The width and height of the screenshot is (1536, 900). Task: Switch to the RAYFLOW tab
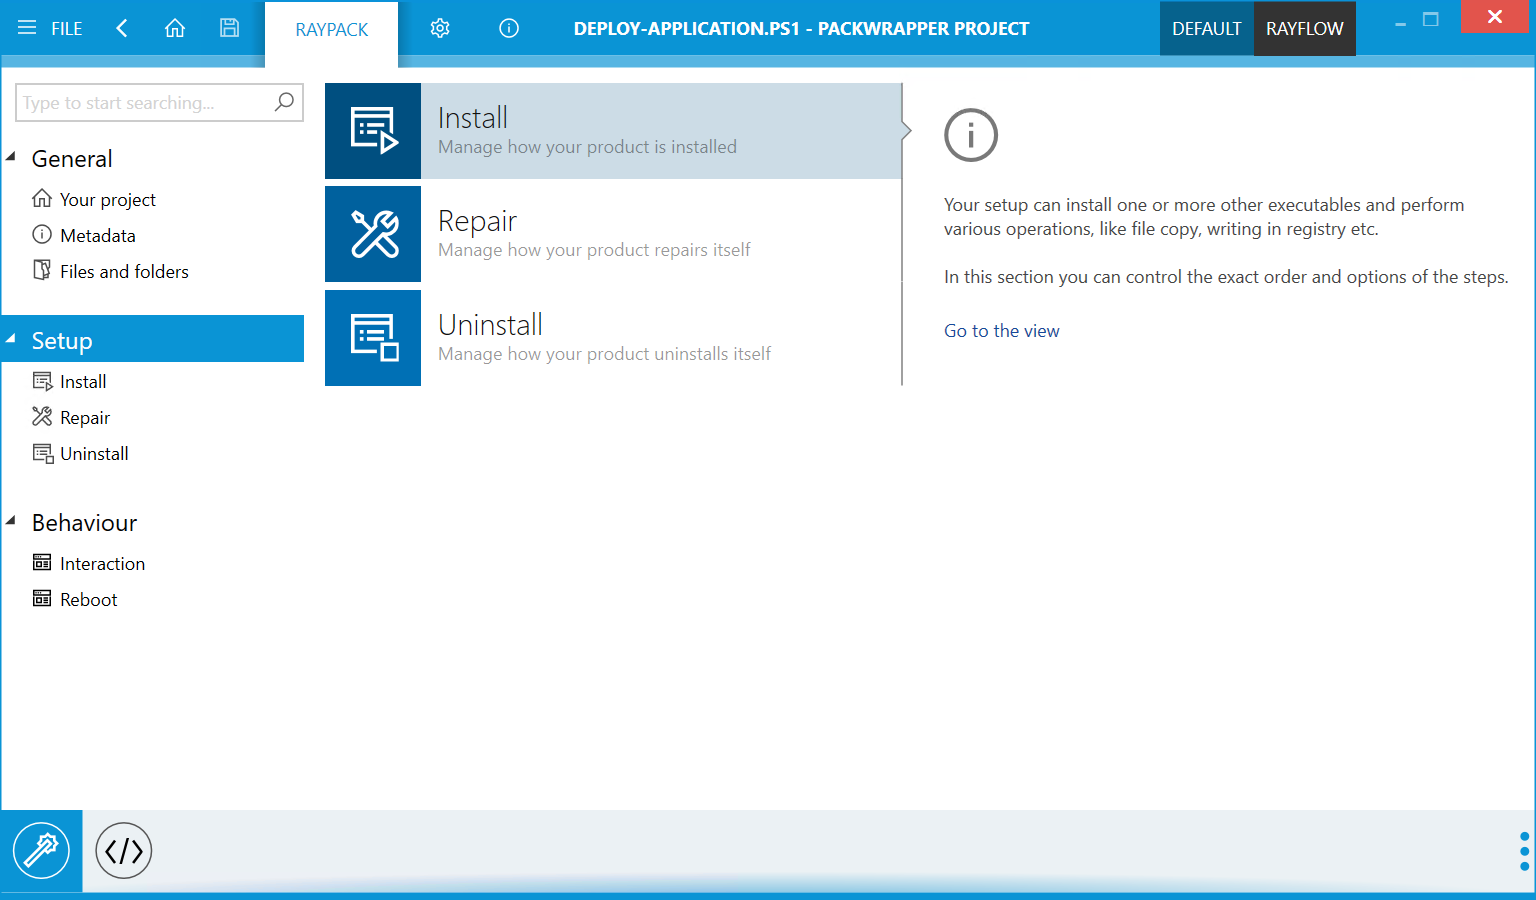pyautogui.click(x=1304, y=28)
